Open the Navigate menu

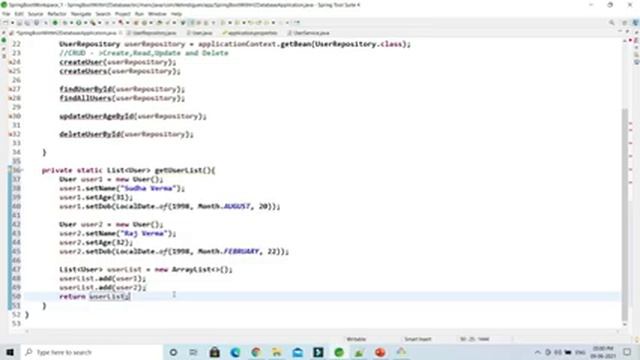pyautogui.click(x=81, y=14)
